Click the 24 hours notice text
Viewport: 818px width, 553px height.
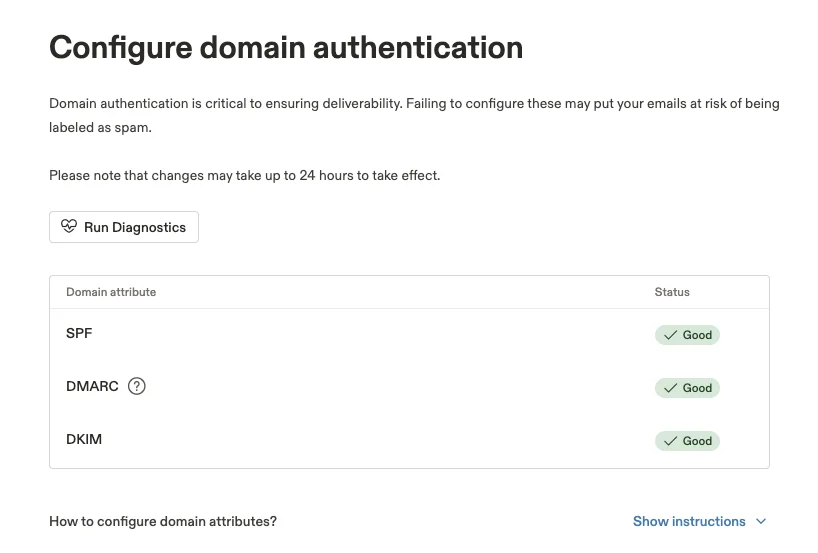pyautogui.click(x=245, y=175)
